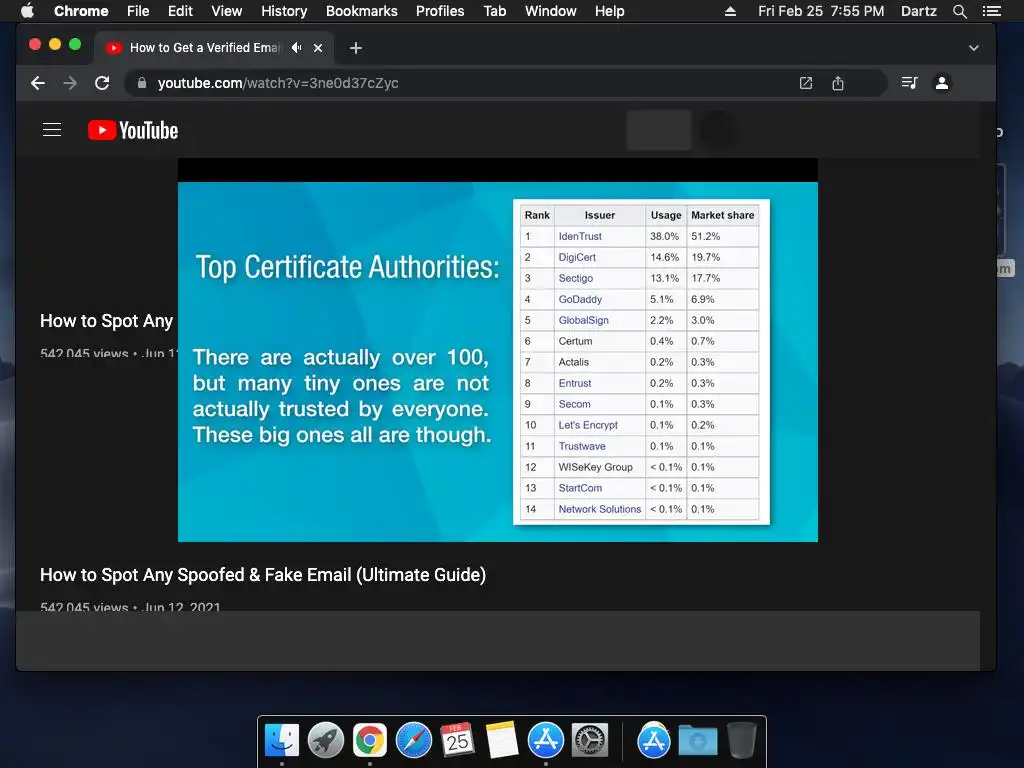1024x768 pixels.
Task: Click IdenTrust in the issuer table
Action: pyautogui.click(x=580, y=236)
